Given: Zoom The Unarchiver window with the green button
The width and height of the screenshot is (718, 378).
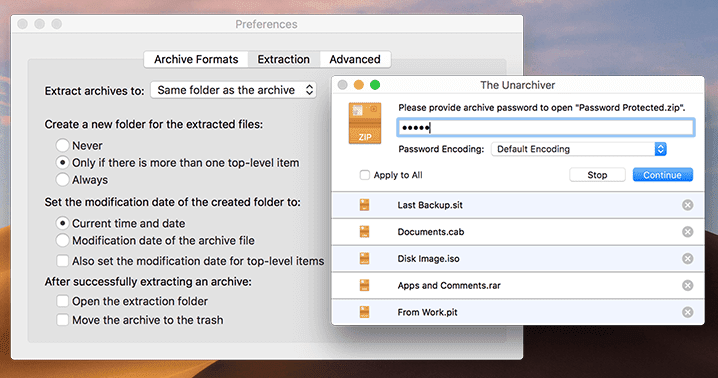Looking at the screenshot, I should coord(375,85).
